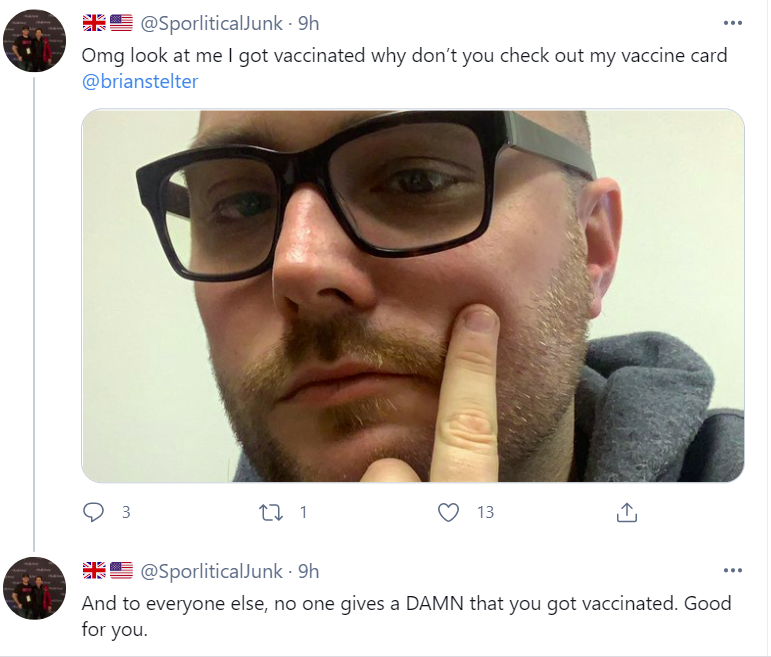
Task: Open @SporliticalJunk handle on second tweet
Action: point(211,571)
